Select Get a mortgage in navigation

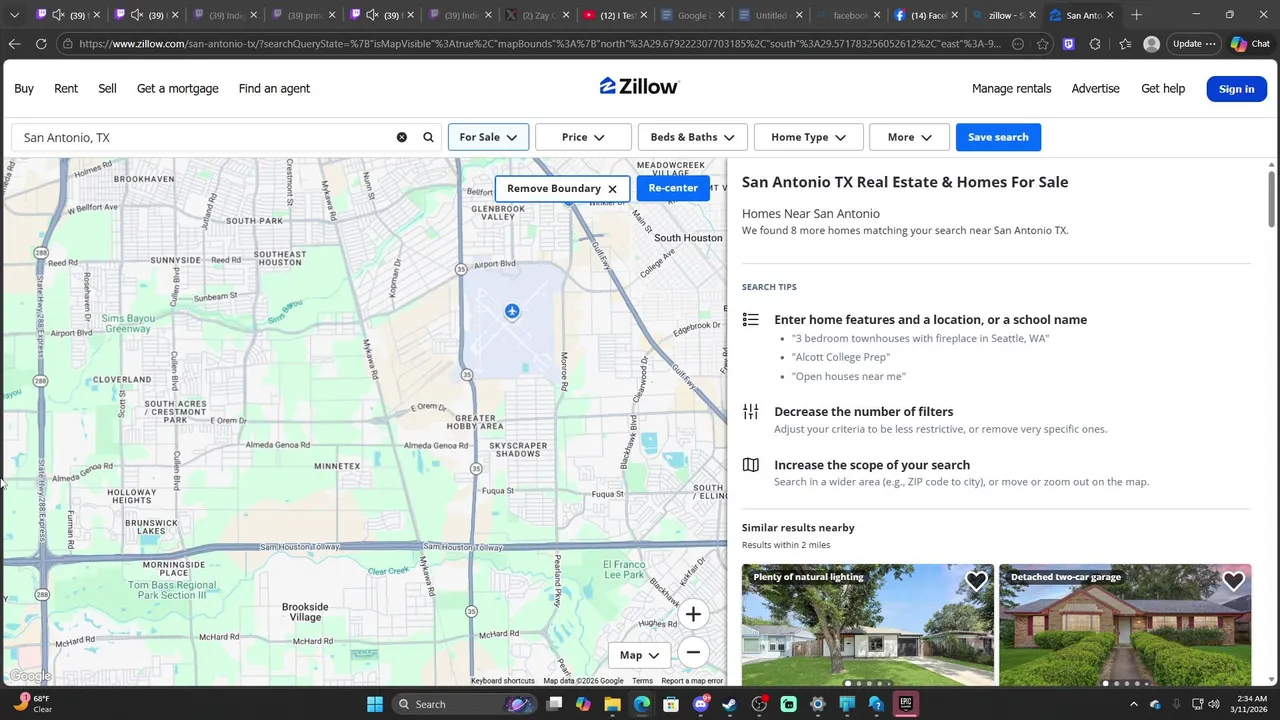tap(178, 88)
